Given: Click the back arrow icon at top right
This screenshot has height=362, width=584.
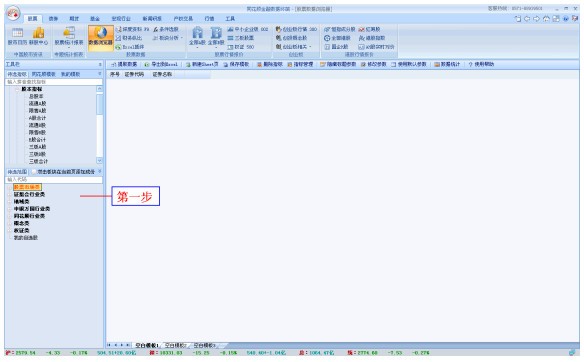Looking at the screenshot, I should (527, 19).
